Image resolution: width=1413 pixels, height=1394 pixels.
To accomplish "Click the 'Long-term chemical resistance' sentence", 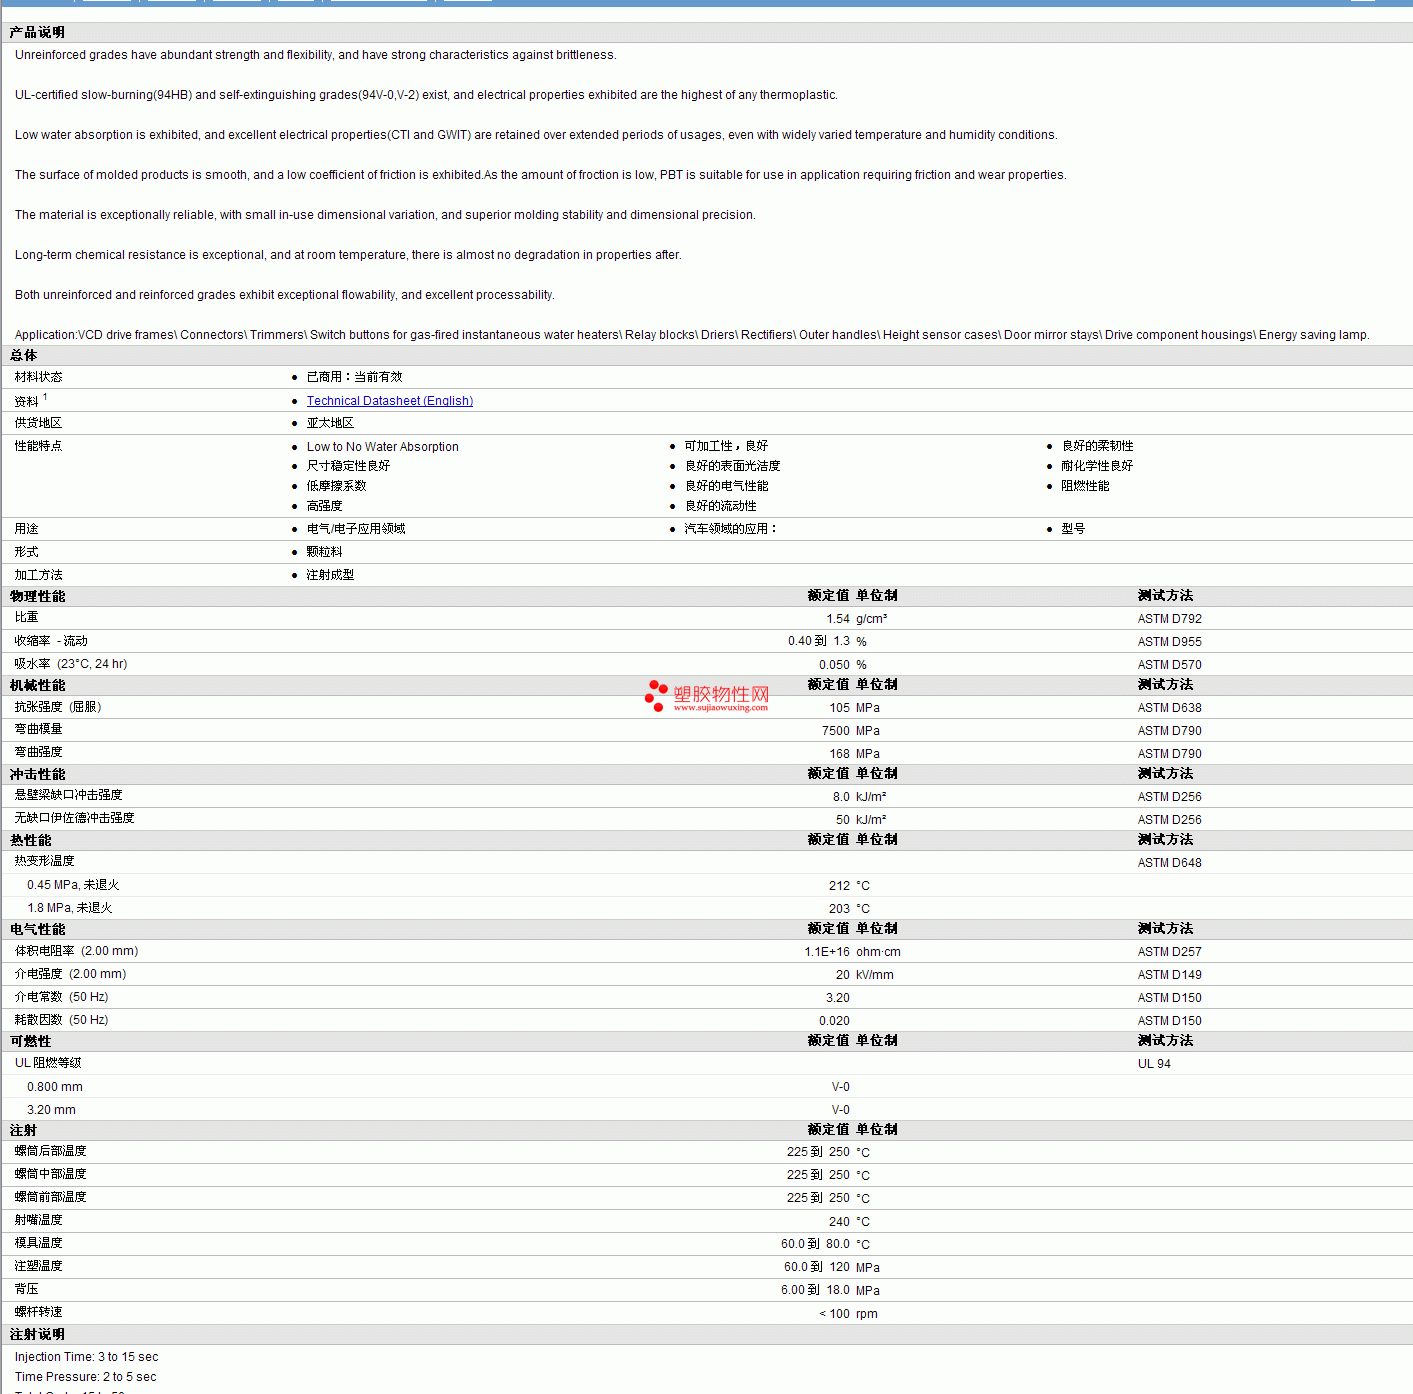I will (348, 255).
